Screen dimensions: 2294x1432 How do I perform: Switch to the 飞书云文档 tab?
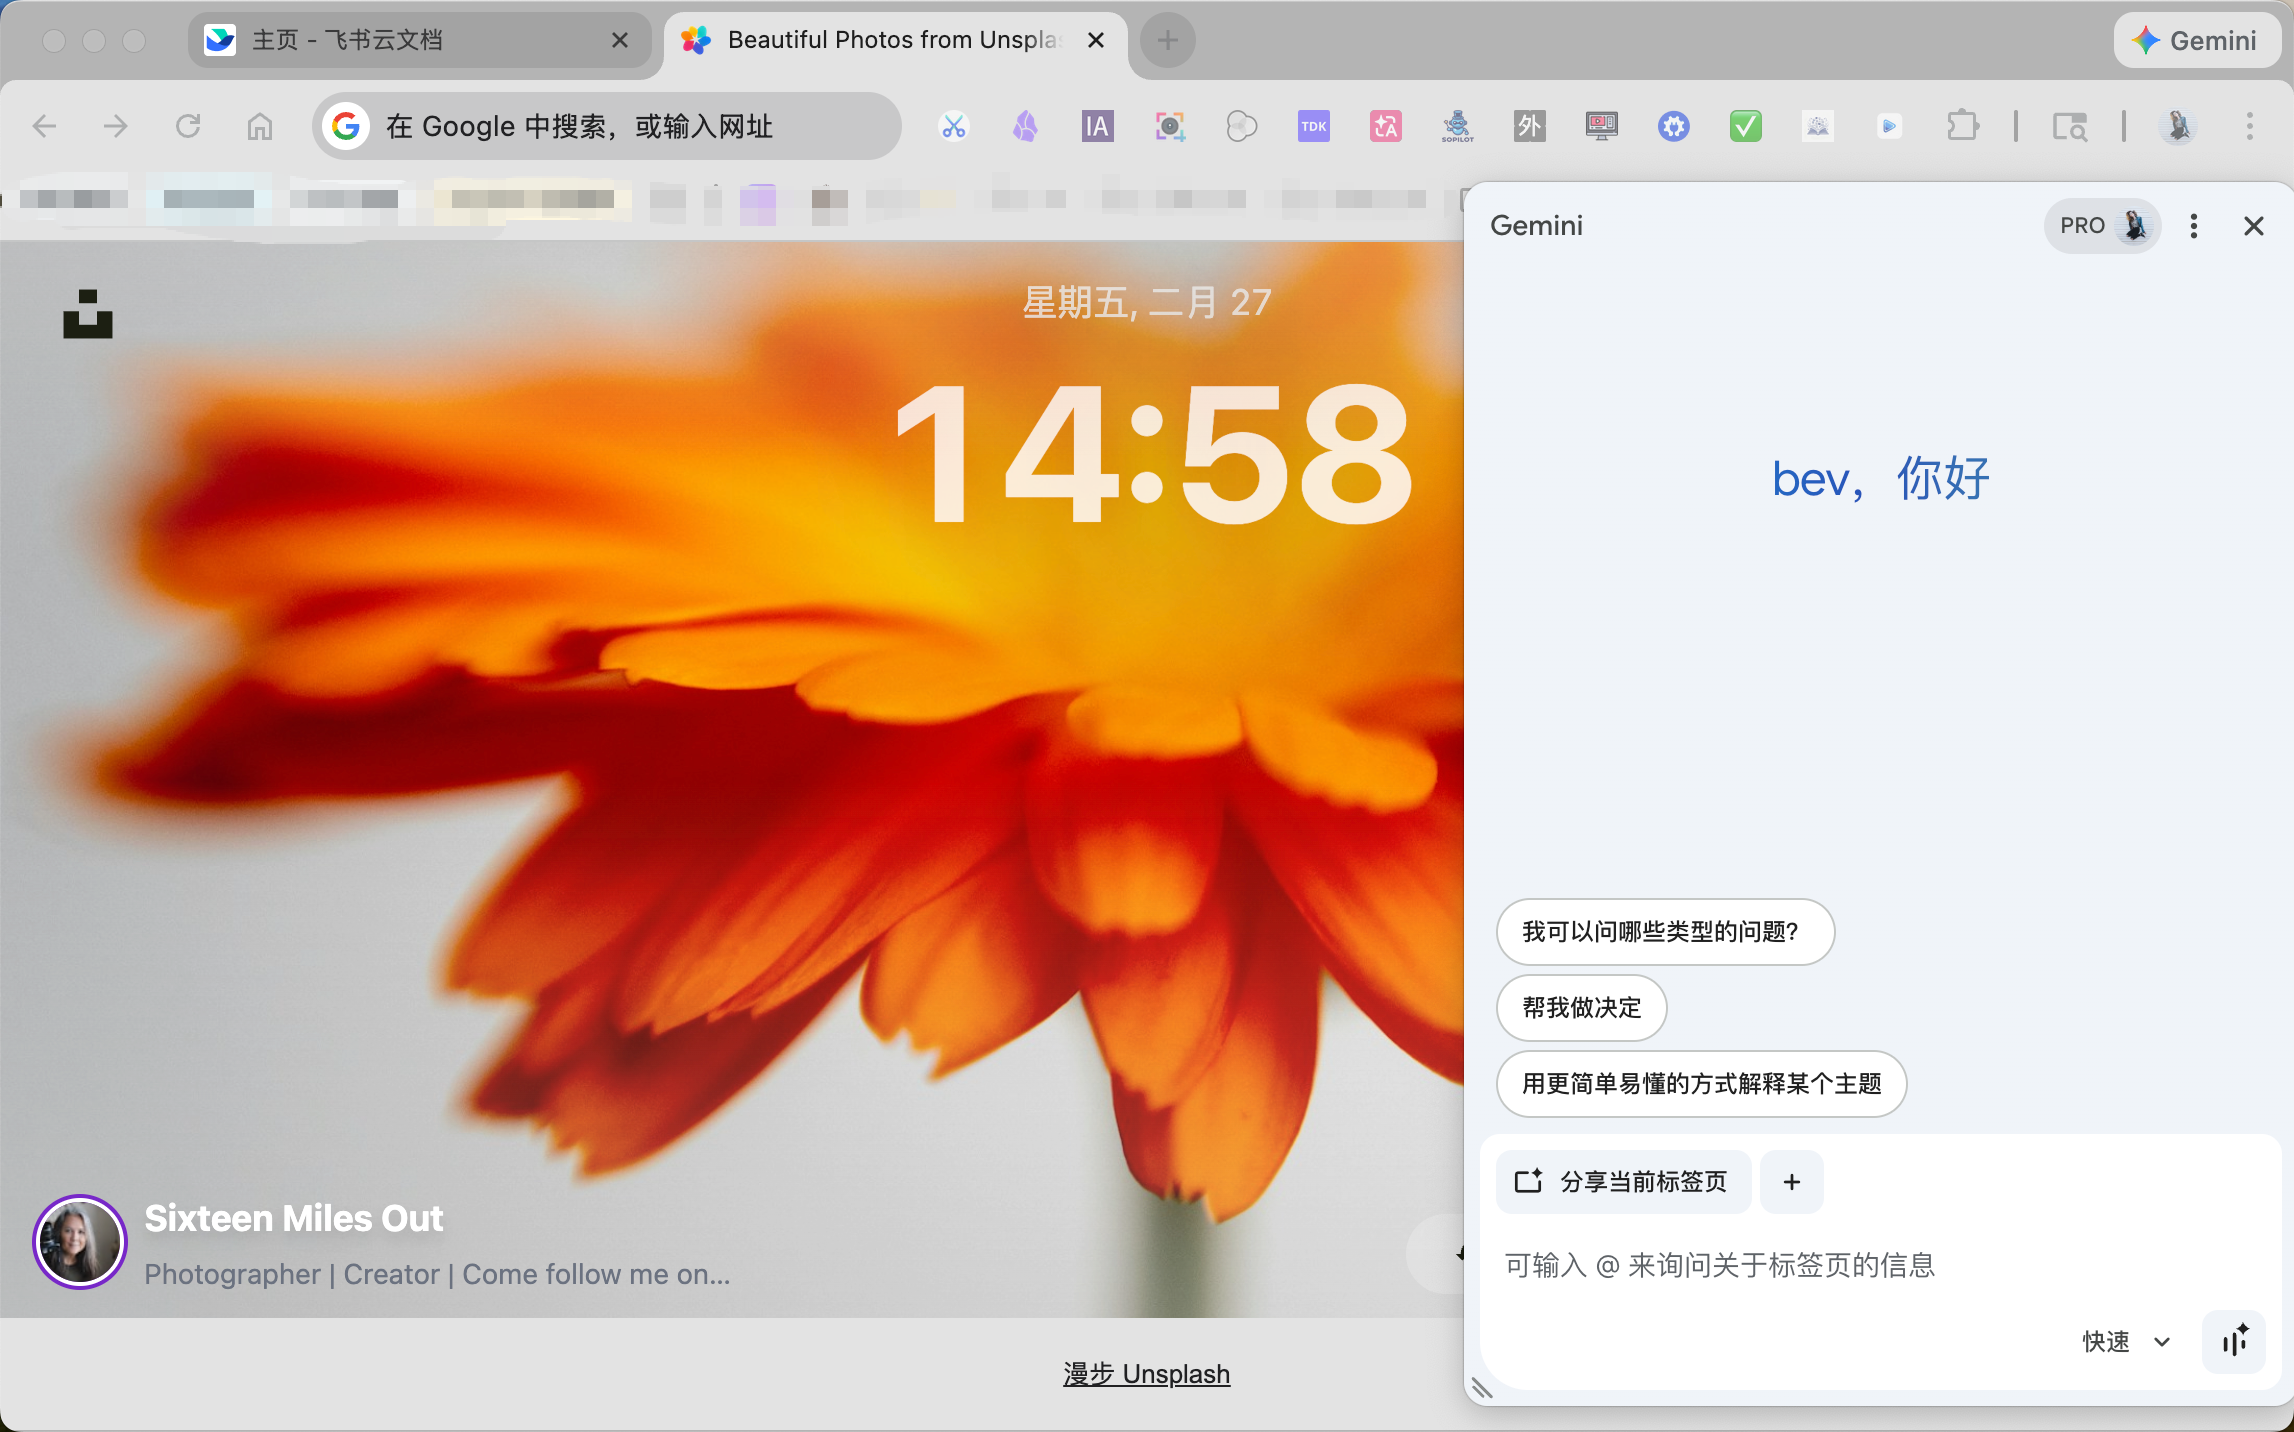click(x=400, y=40)
